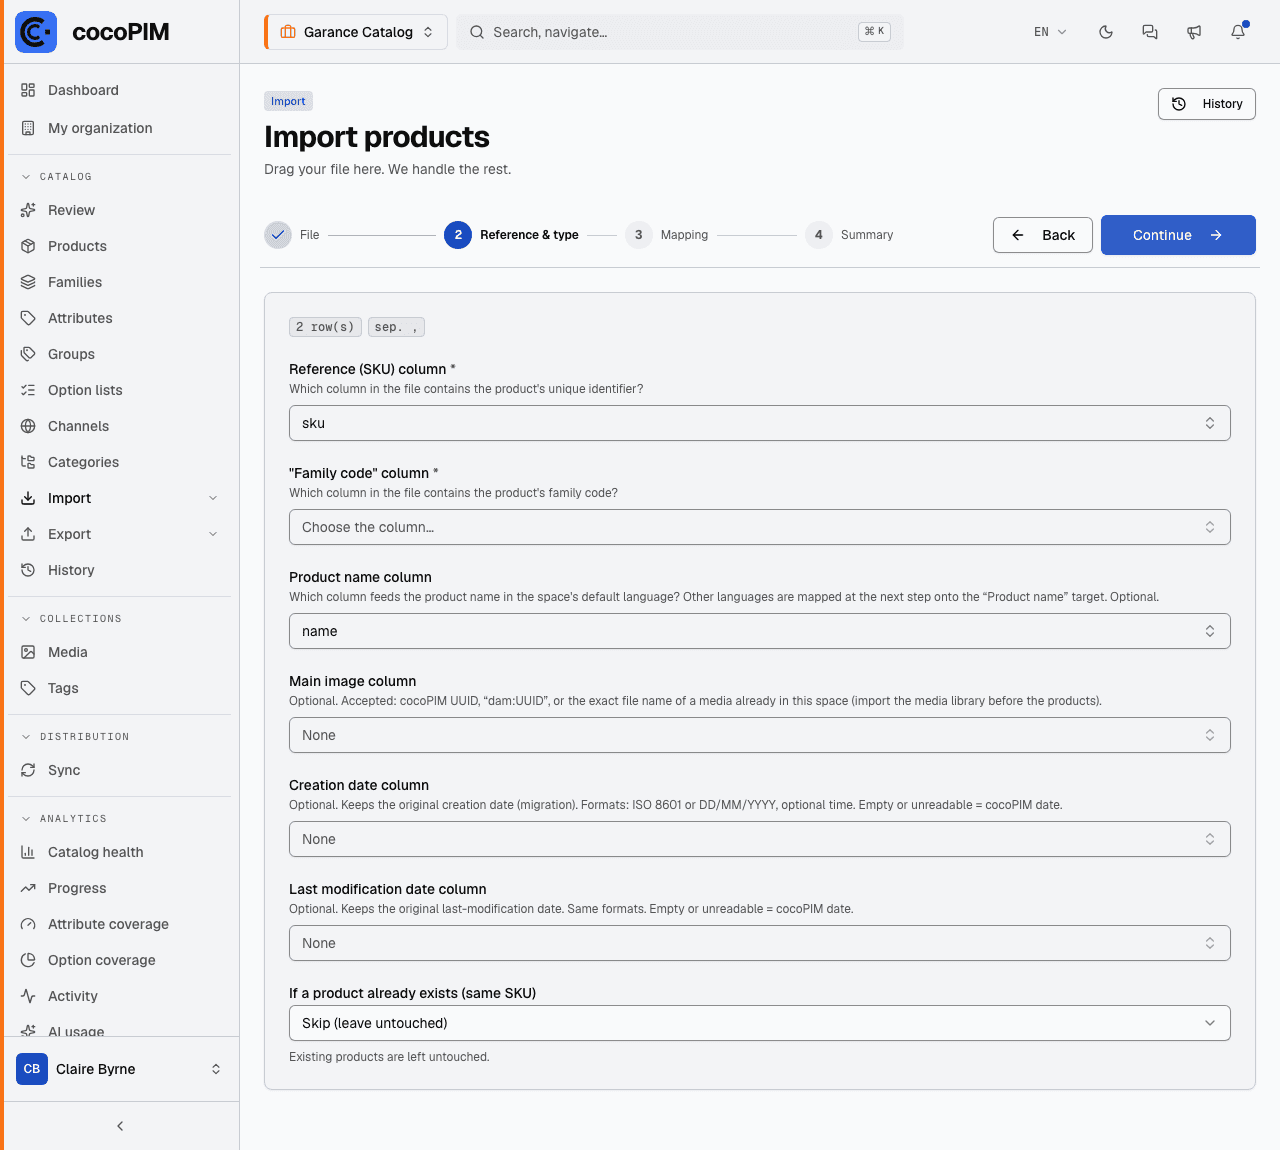
Task: Open the EN language dropdown
Action: click(x=1050, y=32)
